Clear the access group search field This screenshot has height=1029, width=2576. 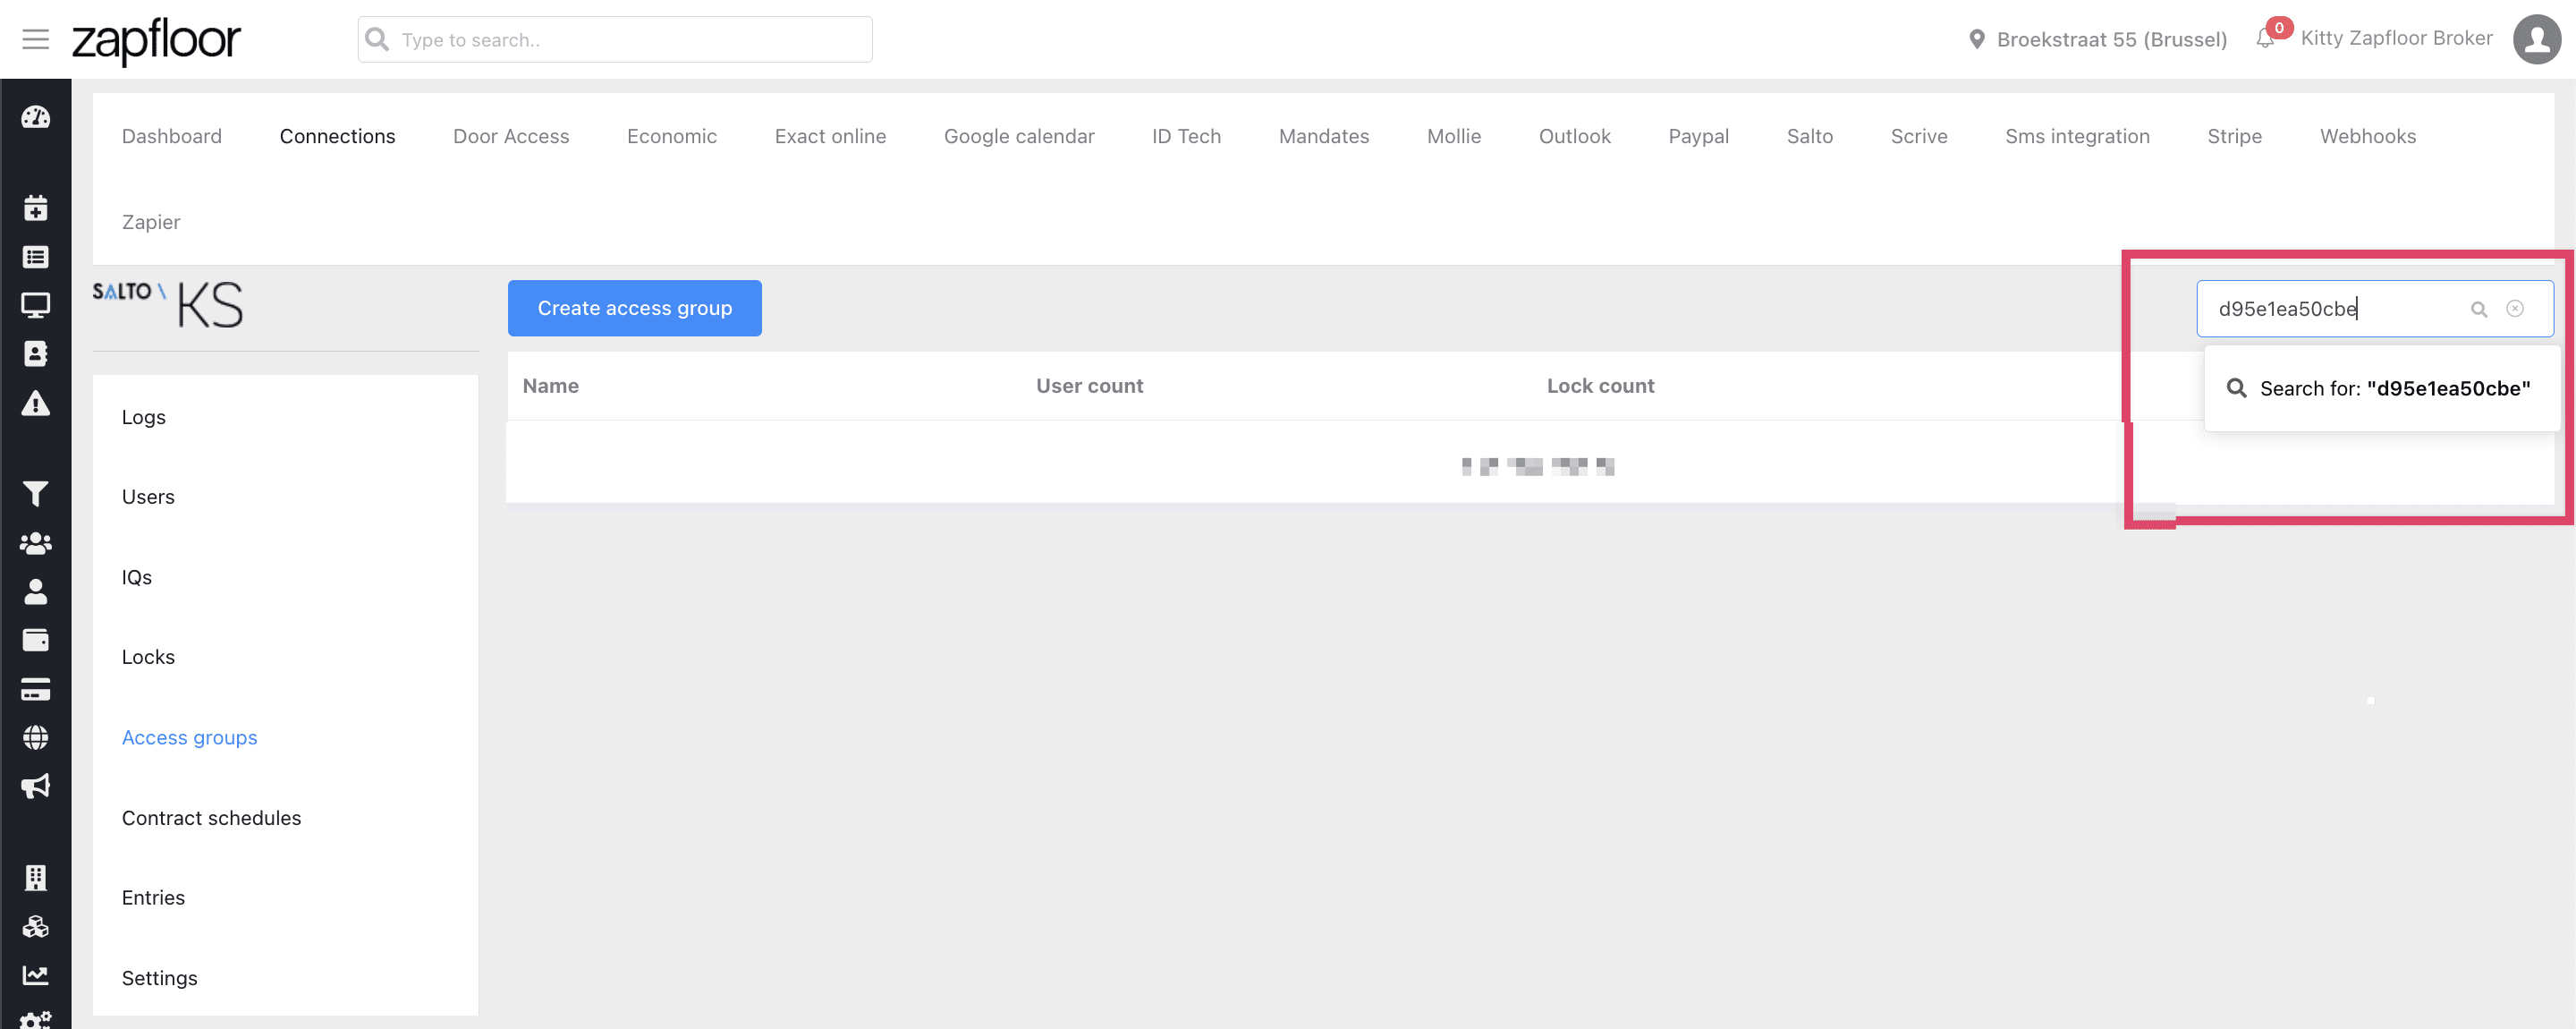pyautogui.click(x=2515, y=309)
